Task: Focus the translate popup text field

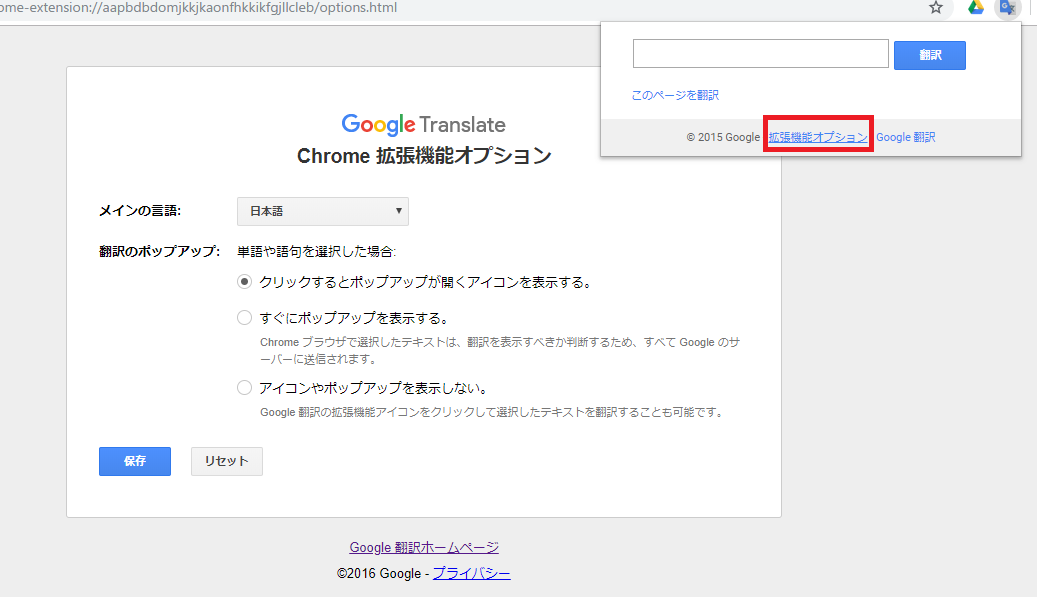Action: coord(761,54)
